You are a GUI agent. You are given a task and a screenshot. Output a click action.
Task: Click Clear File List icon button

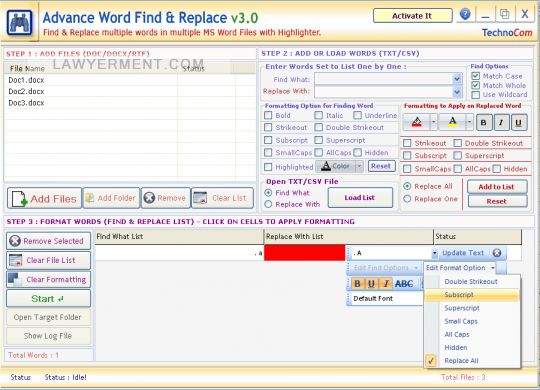(49, 260)
